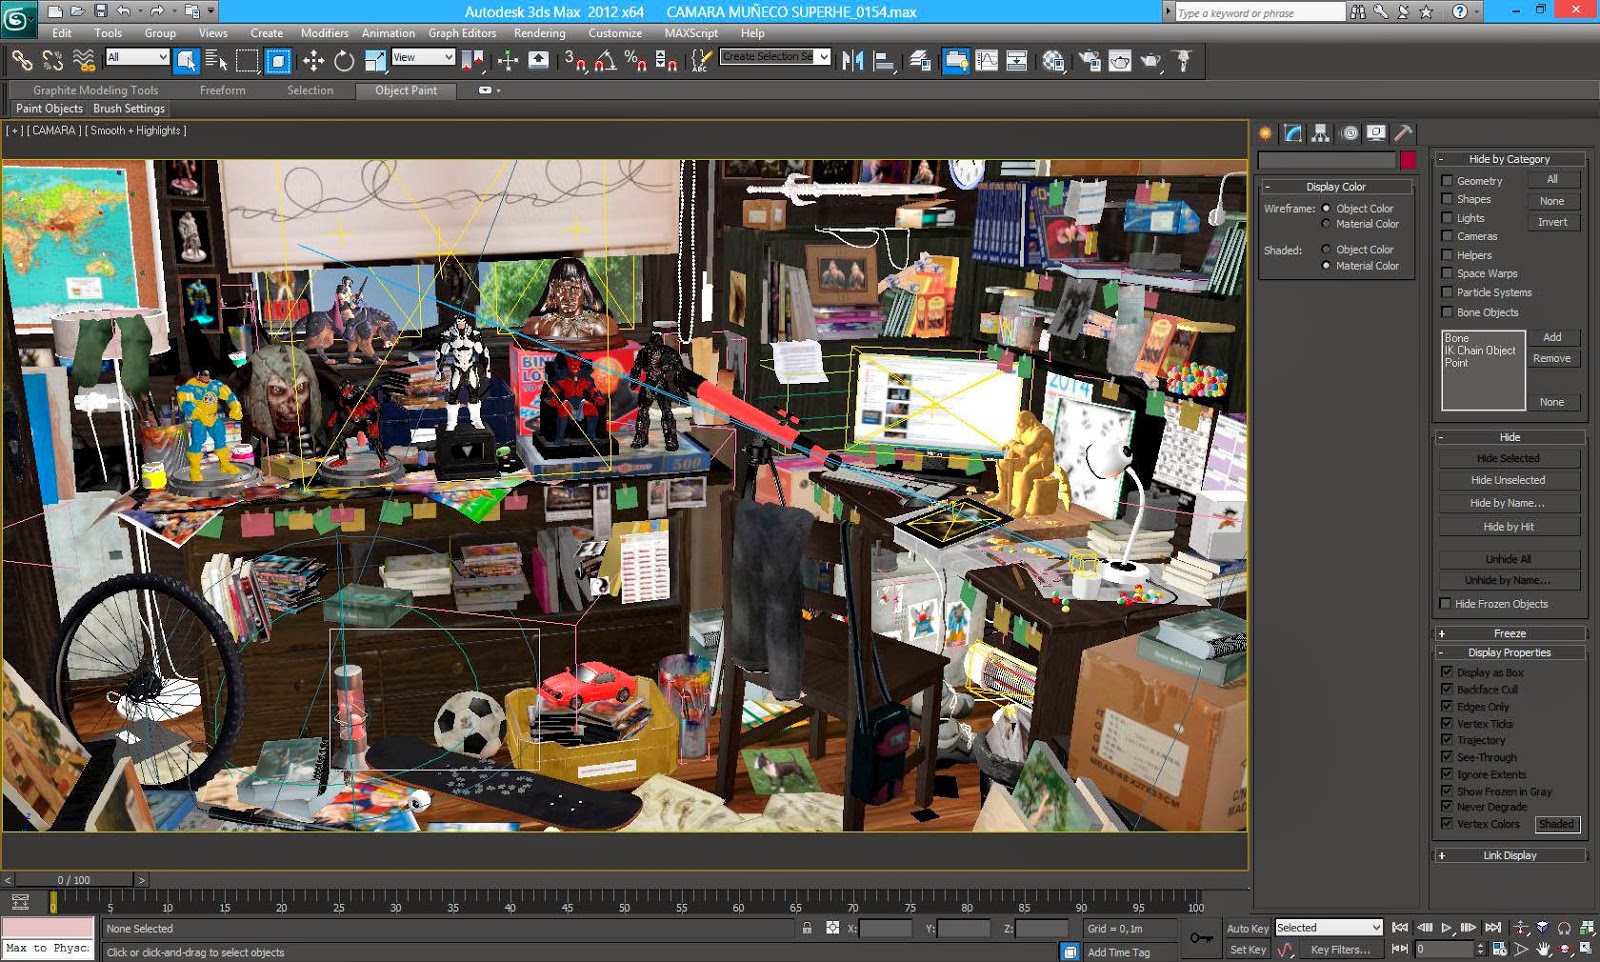Viewport: 1600px width, 962px height.
Task: Click the time slider showing 0 / 100
Action: [x=74, y=880]
